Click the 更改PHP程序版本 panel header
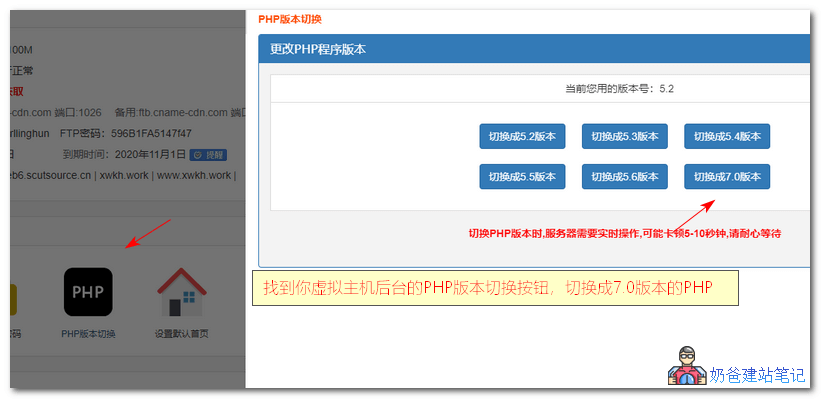Image resolution: width=821 pixels, height=399 pixels. (x=534, y=49)
